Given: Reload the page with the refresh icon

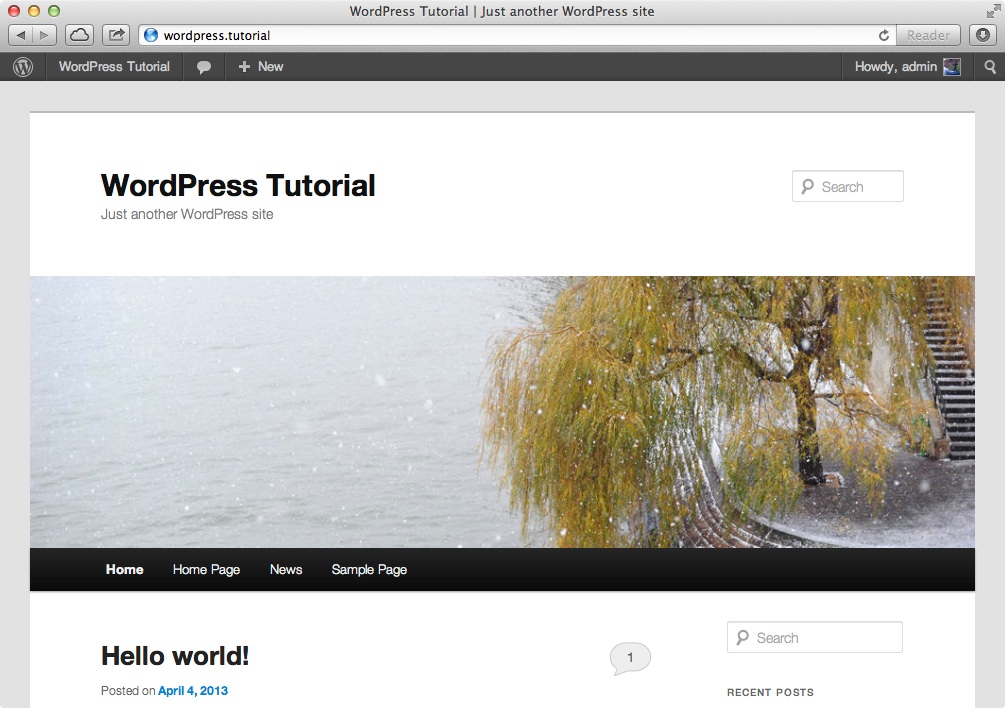Looking at the screenshot, I should click(x=884, y=35).
